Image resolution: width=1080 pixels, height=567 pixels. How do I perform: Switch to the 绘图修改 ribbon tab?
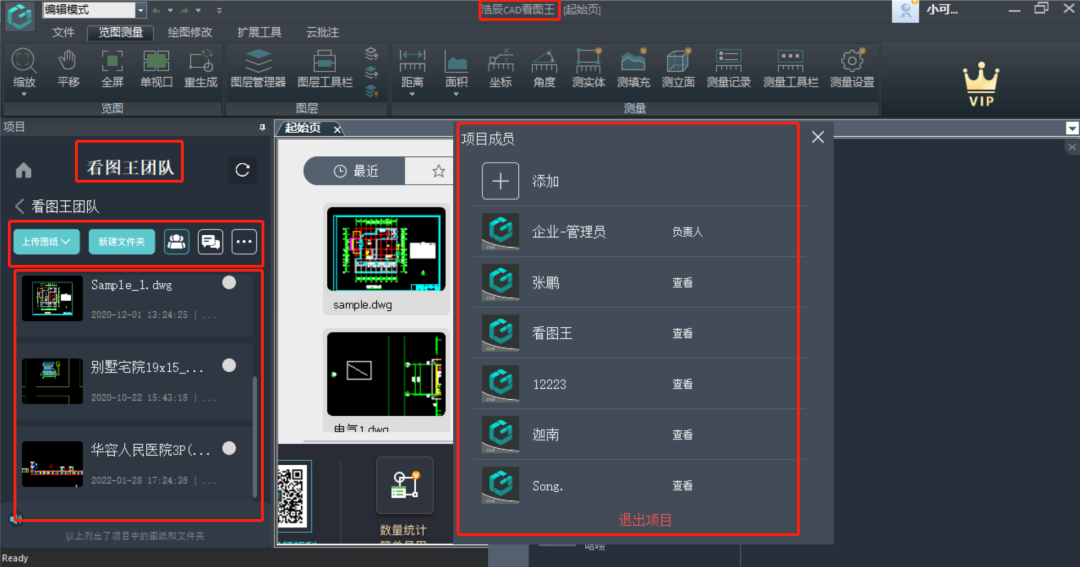point(190,32)
